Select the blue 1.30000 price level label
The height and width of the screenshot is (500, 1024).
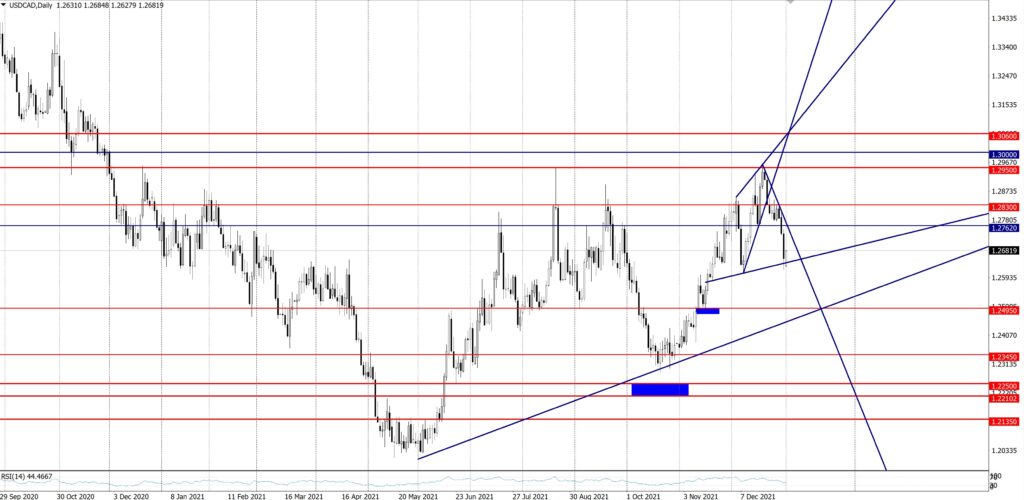1004,154
